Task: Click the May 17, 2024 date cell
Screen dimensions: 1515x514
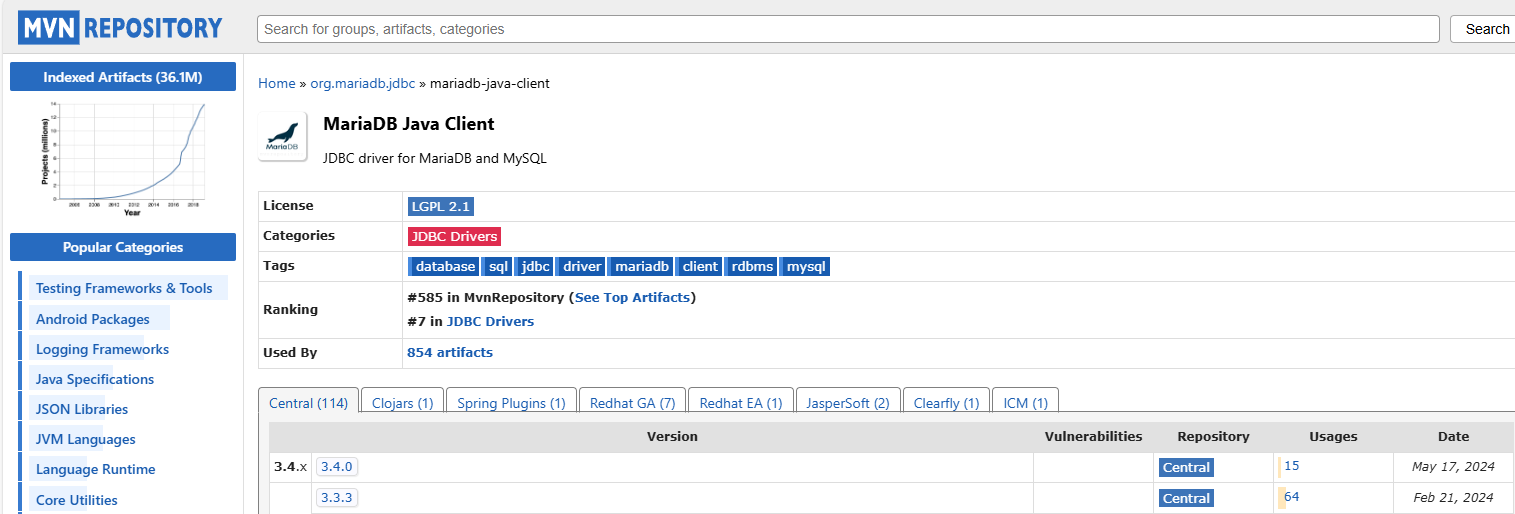Action: pos(1453,467)
